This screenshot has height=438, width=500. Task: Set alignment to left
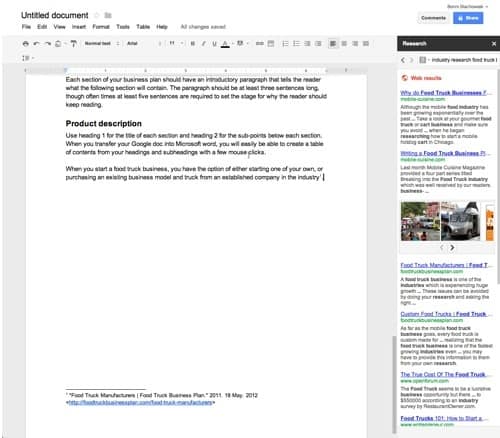pos(333,44)
